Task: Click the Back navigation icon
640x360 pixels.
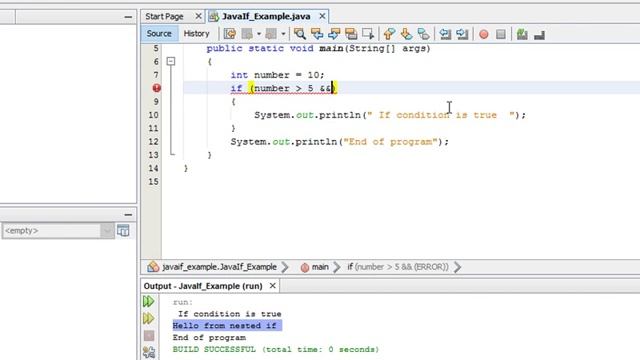Action: point(247,34)
